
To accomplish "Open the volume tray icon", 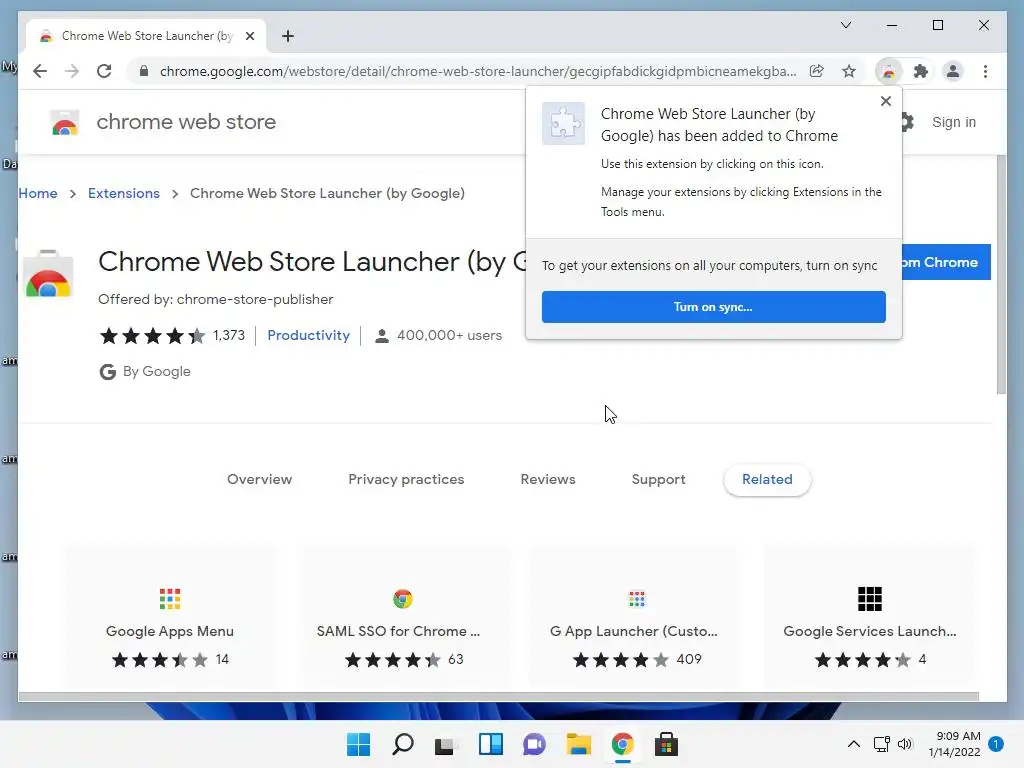I will coord(904,744).
